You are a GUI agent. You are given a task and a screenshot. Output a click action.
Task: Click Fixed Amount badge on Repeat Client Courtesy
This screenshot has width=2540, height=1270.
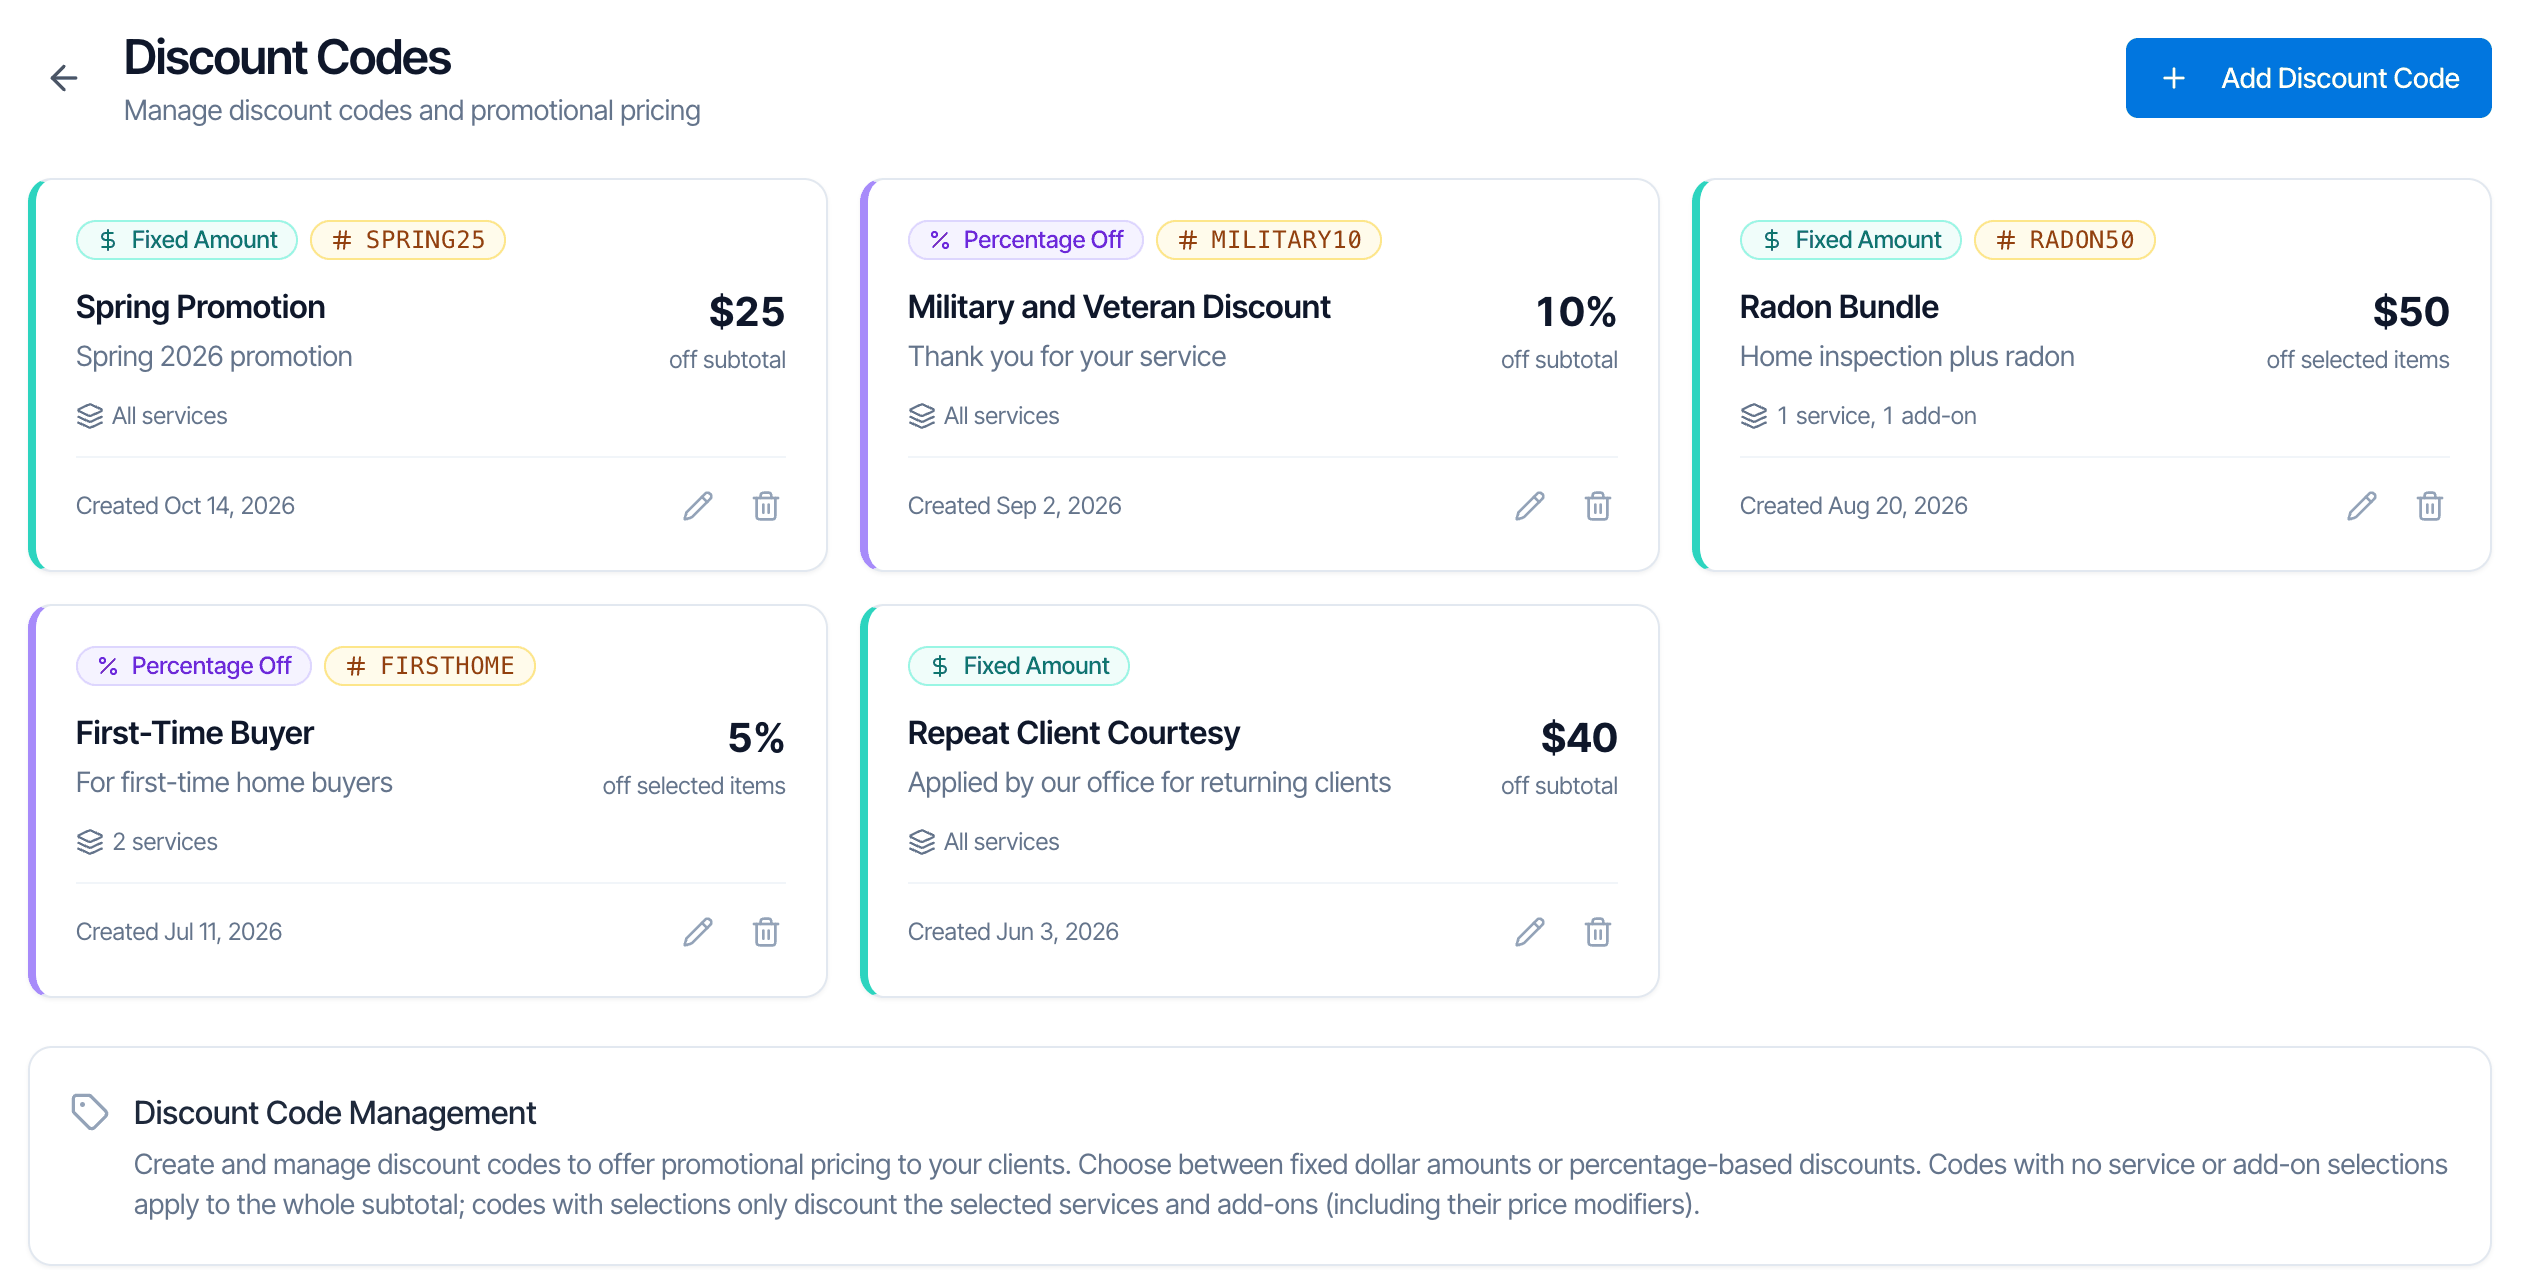tap(1019, 666)
